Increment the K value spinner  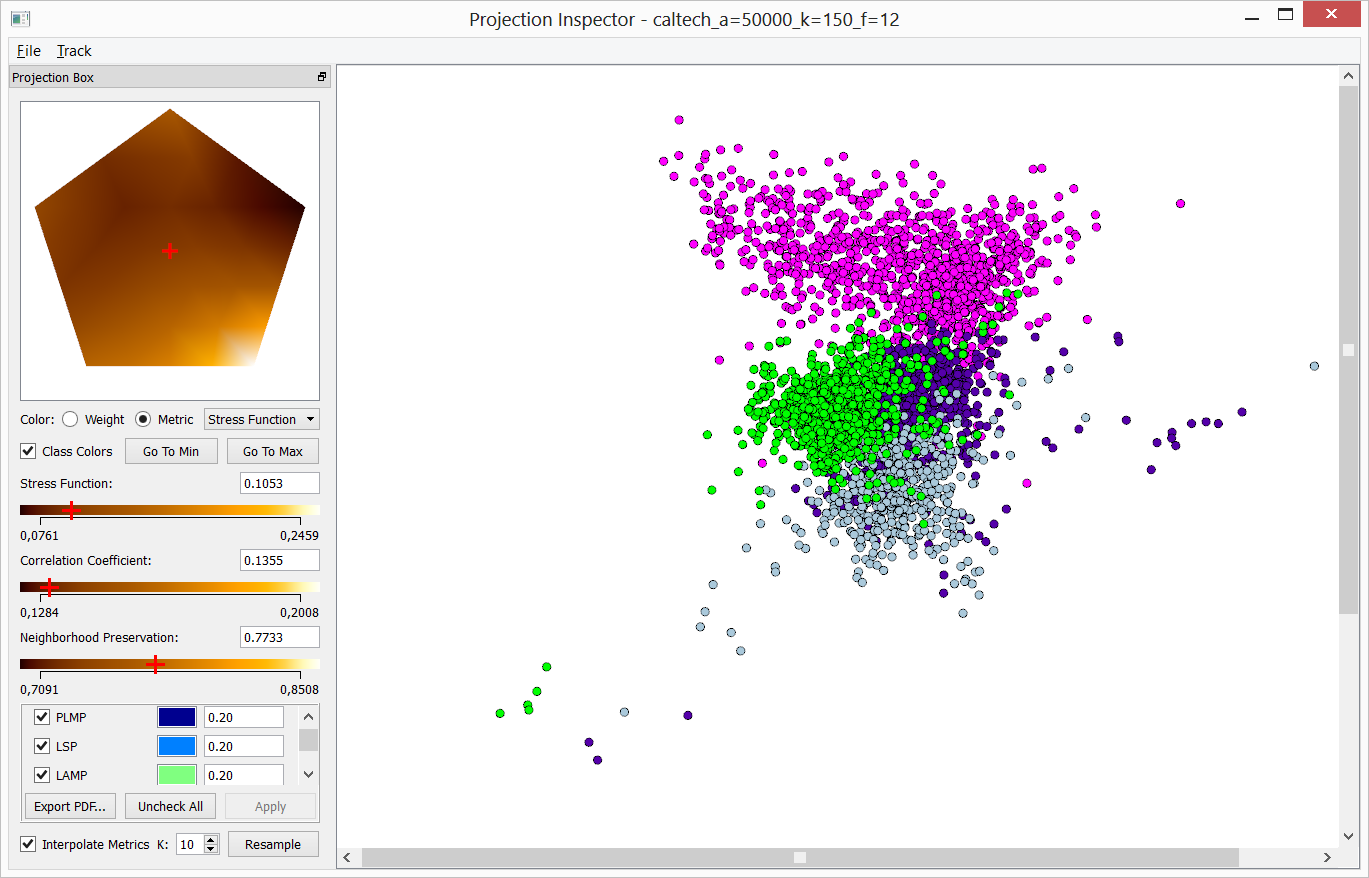(x=211, y=840)
